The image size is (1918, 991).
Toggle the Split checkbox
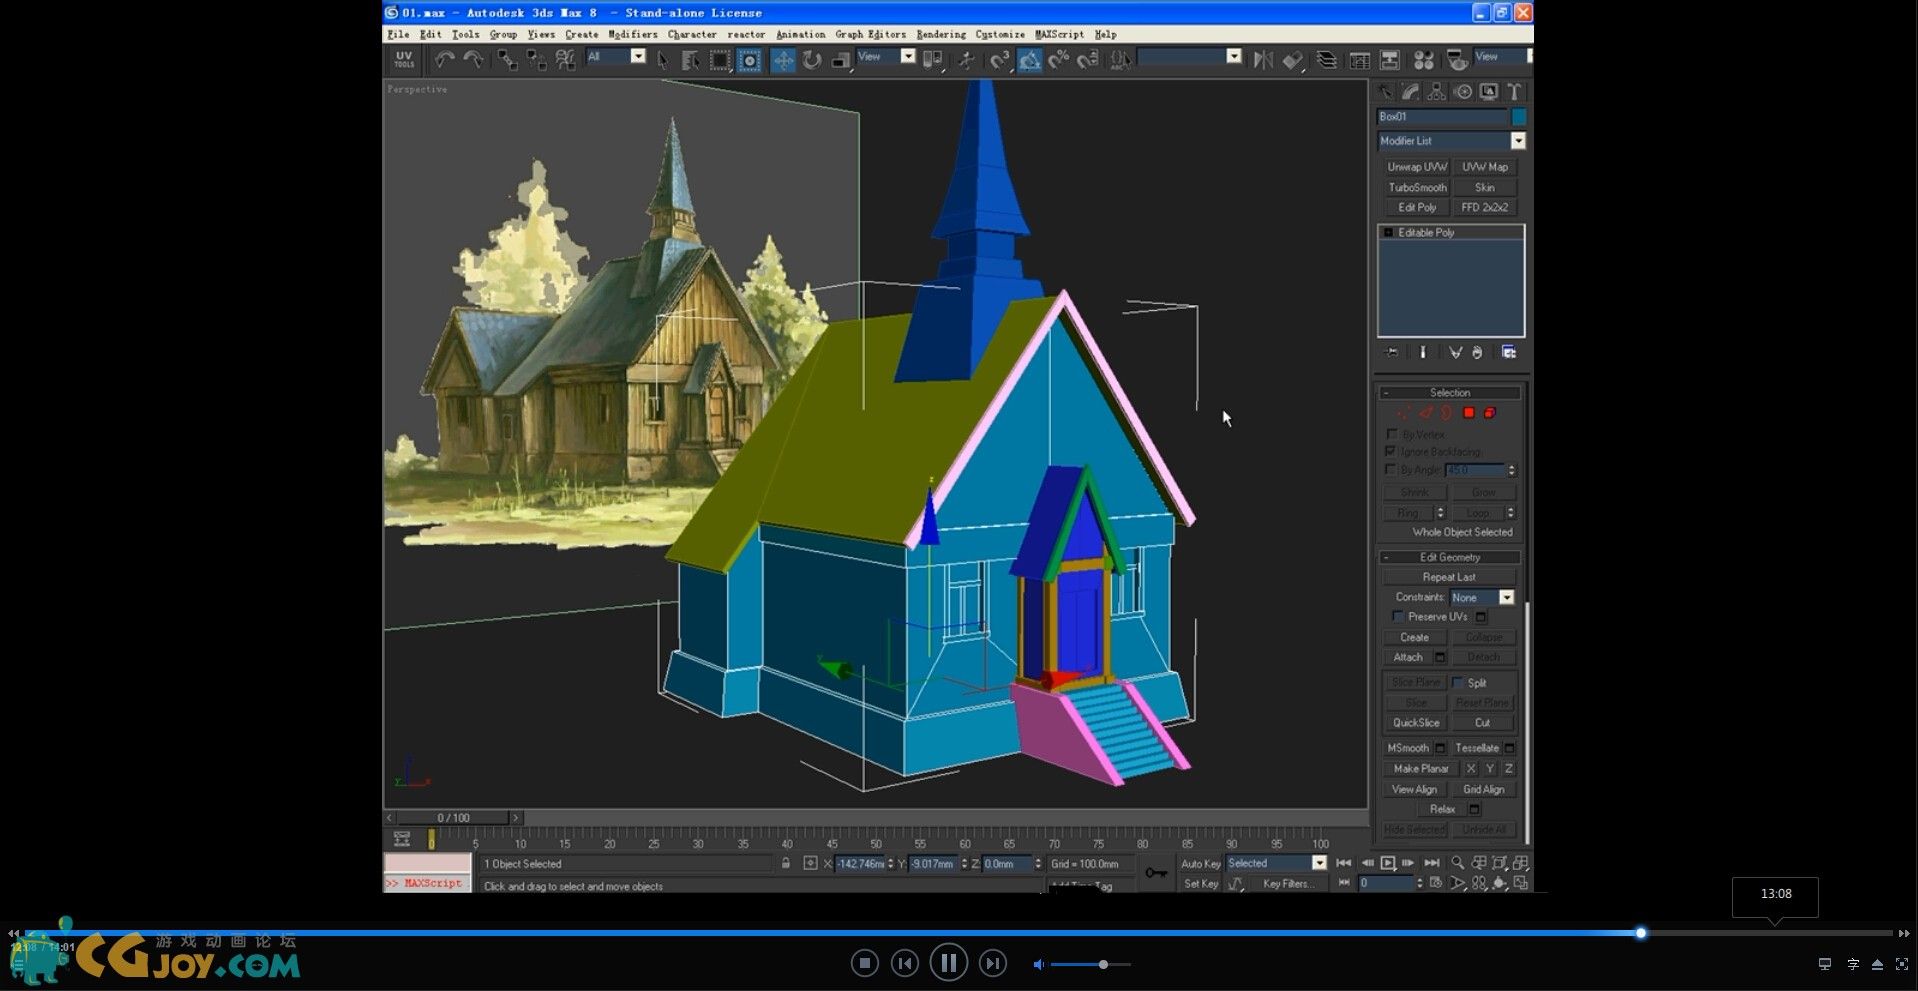[x=1458, y=682]
